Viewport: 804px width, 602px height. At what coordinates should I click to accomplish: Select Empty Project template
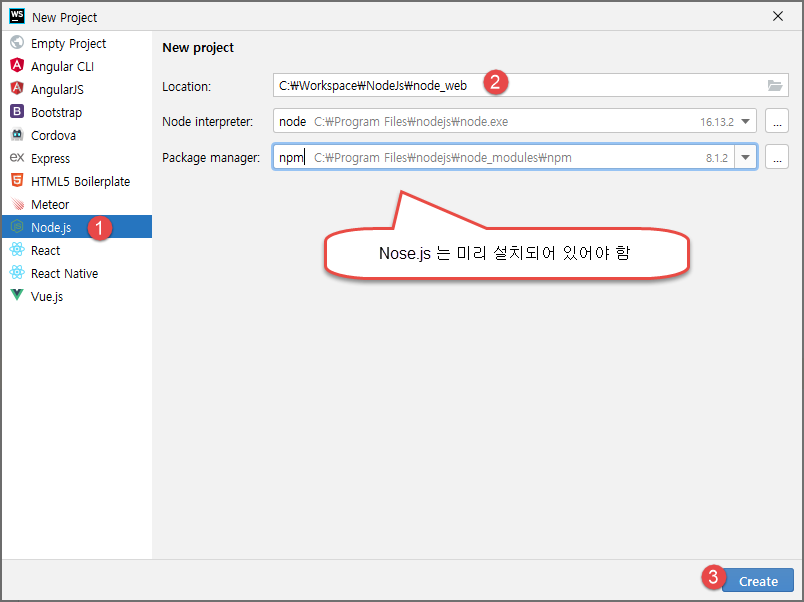pyautogui.click(x=77, y=43)
